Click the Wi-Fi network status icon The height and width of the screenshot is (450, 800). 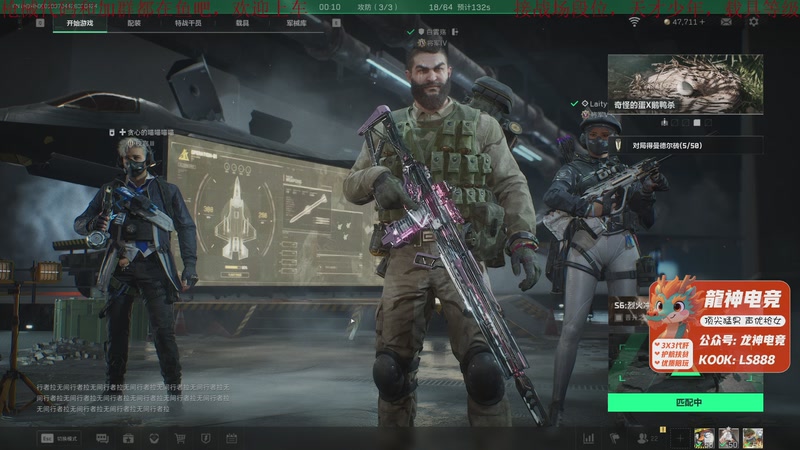[x=634, y=22]
